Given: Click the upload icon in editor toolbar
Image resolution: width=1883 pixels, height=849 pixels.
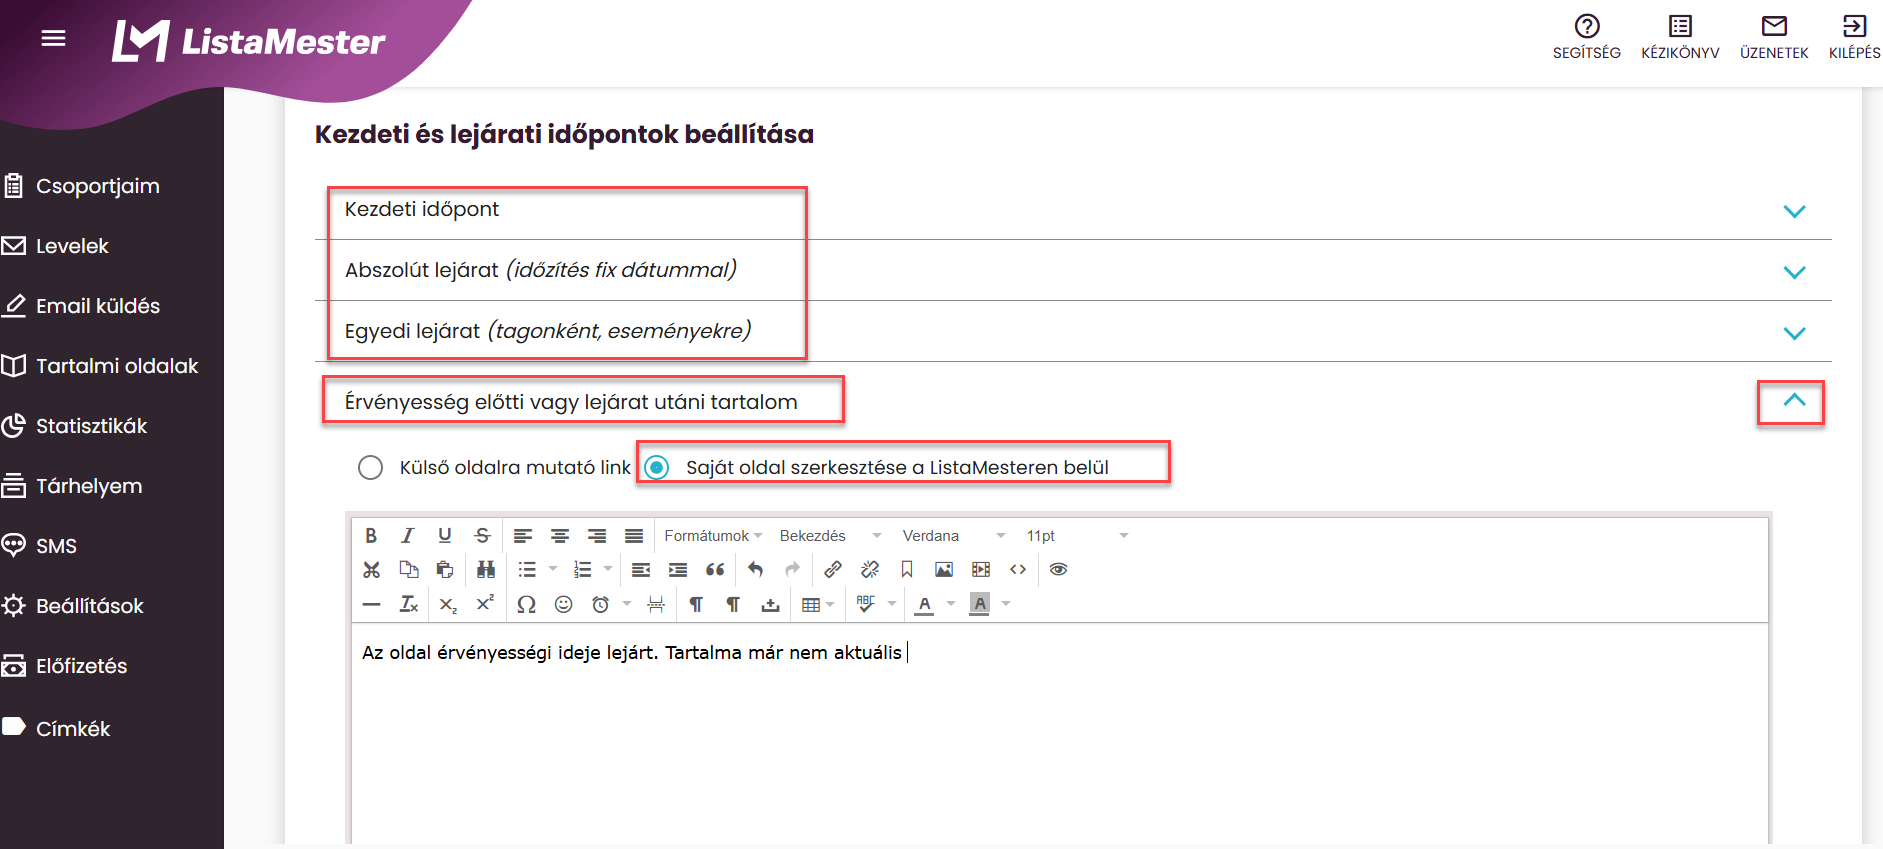Looking at the screenshot, I should [x=770, y=604].
